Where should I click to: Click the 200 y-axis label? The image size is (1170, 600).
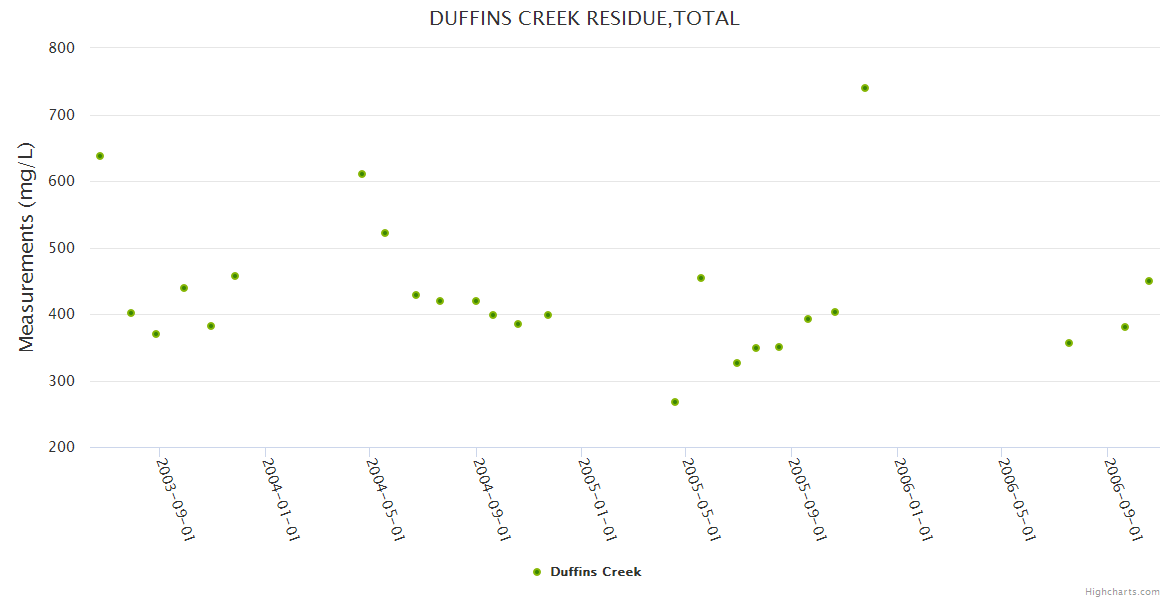pyautogui.click(x=63, y=447)
